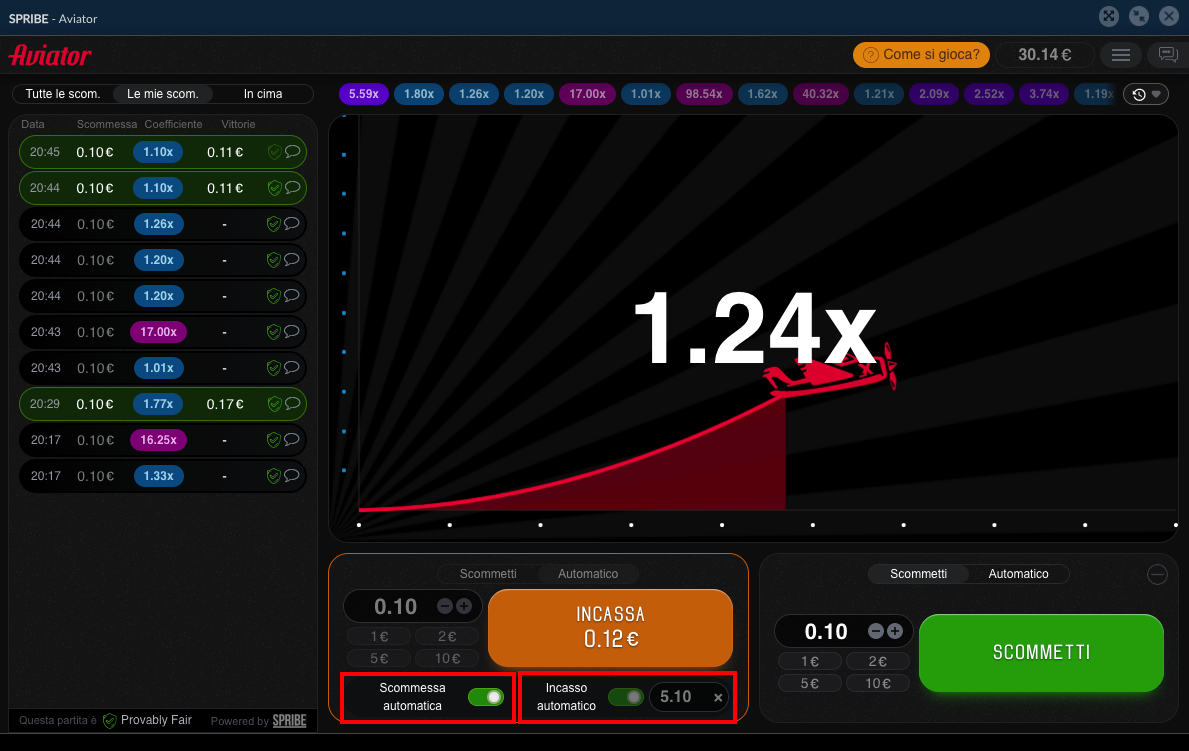Image resolution: width=1189 pixels, height=751 pixels.
Task: Expand the round history dropdown
Action: [1146, 94]
